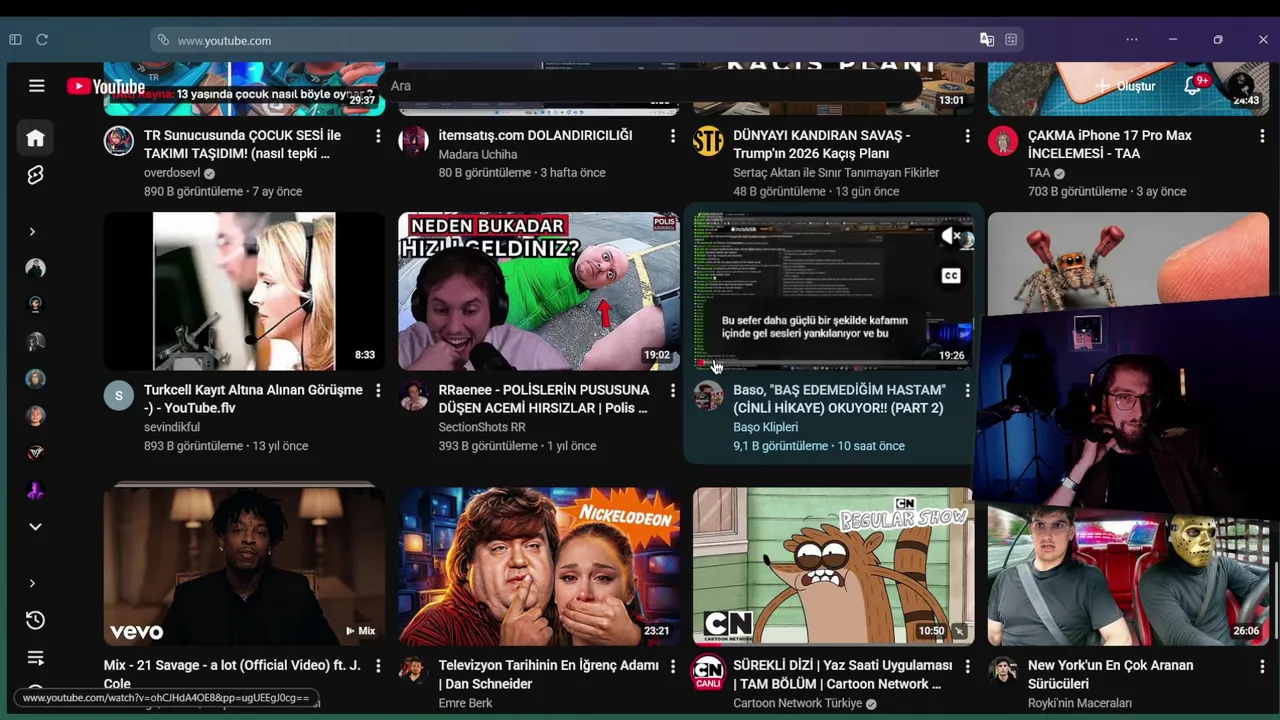
Task: Open Emre Berk channel avatar
Action: pos(413,671)
